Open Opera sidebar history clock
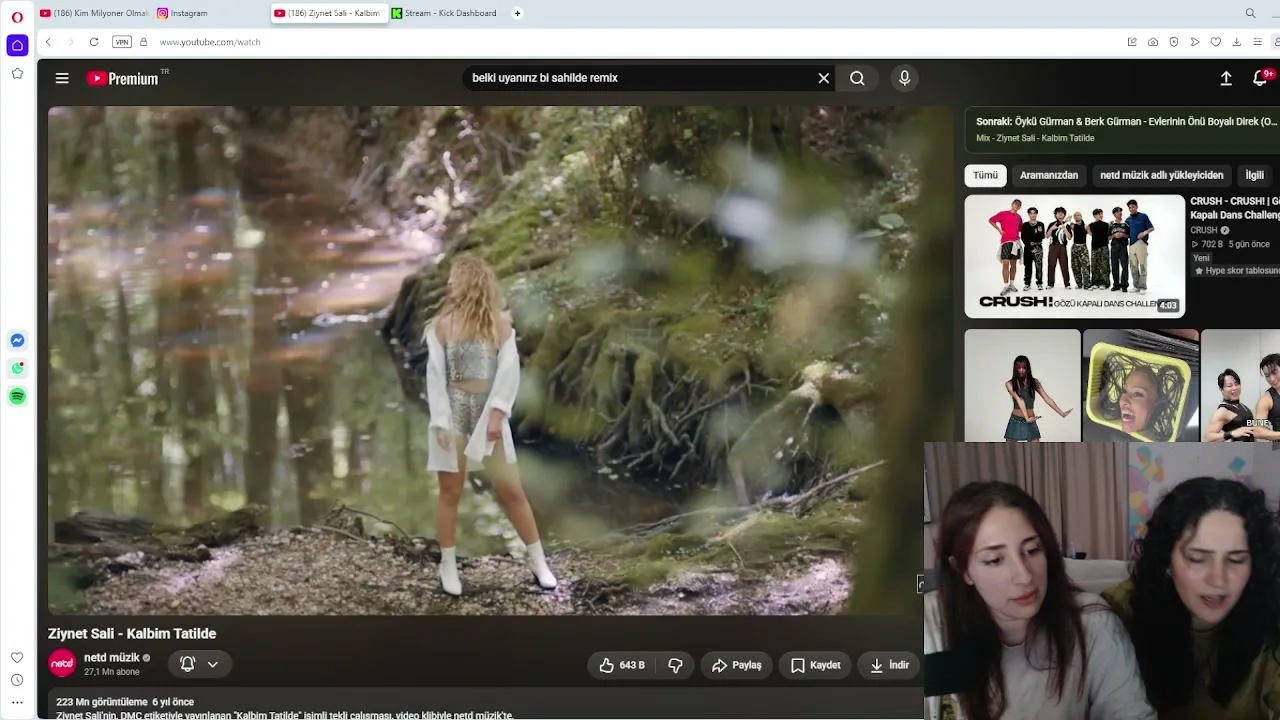 [17, 680]
